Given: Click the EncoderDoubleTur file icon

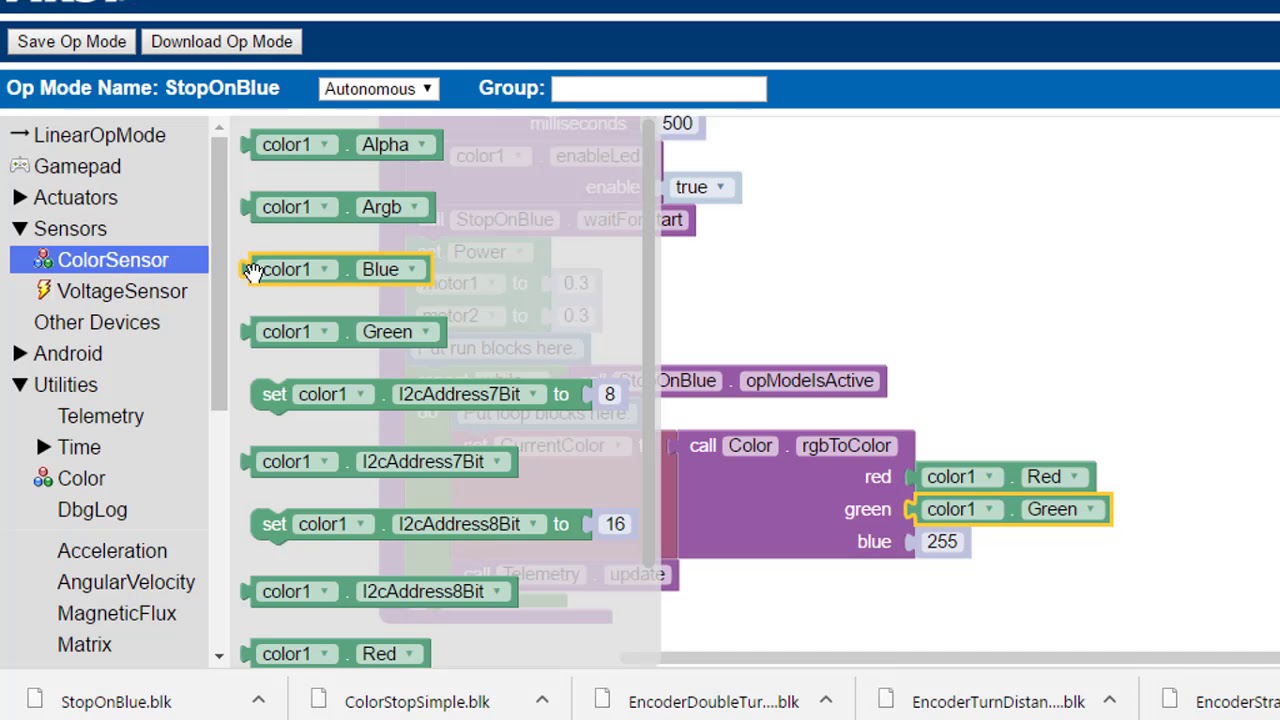Looking at the screenshot, I should tap(603, 700).
